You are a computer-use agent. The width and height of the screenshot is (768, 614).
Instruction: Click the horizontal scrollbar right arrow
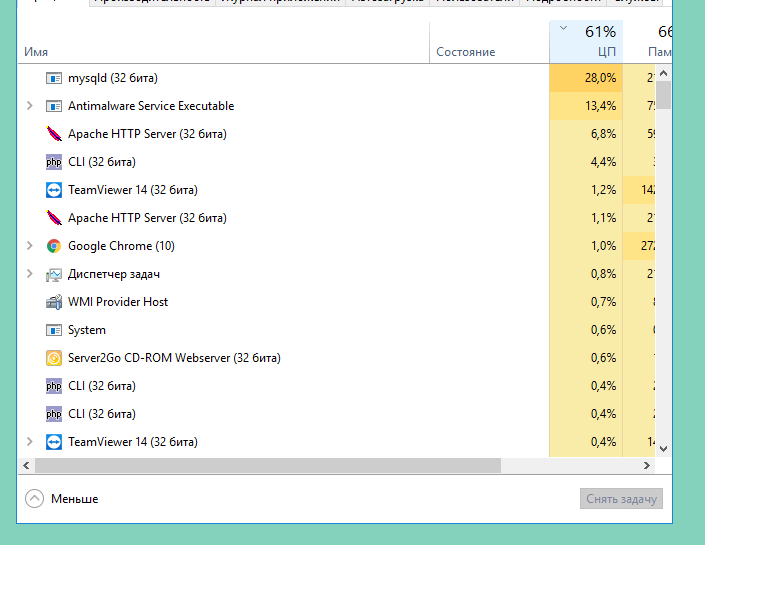click(647, 466)
